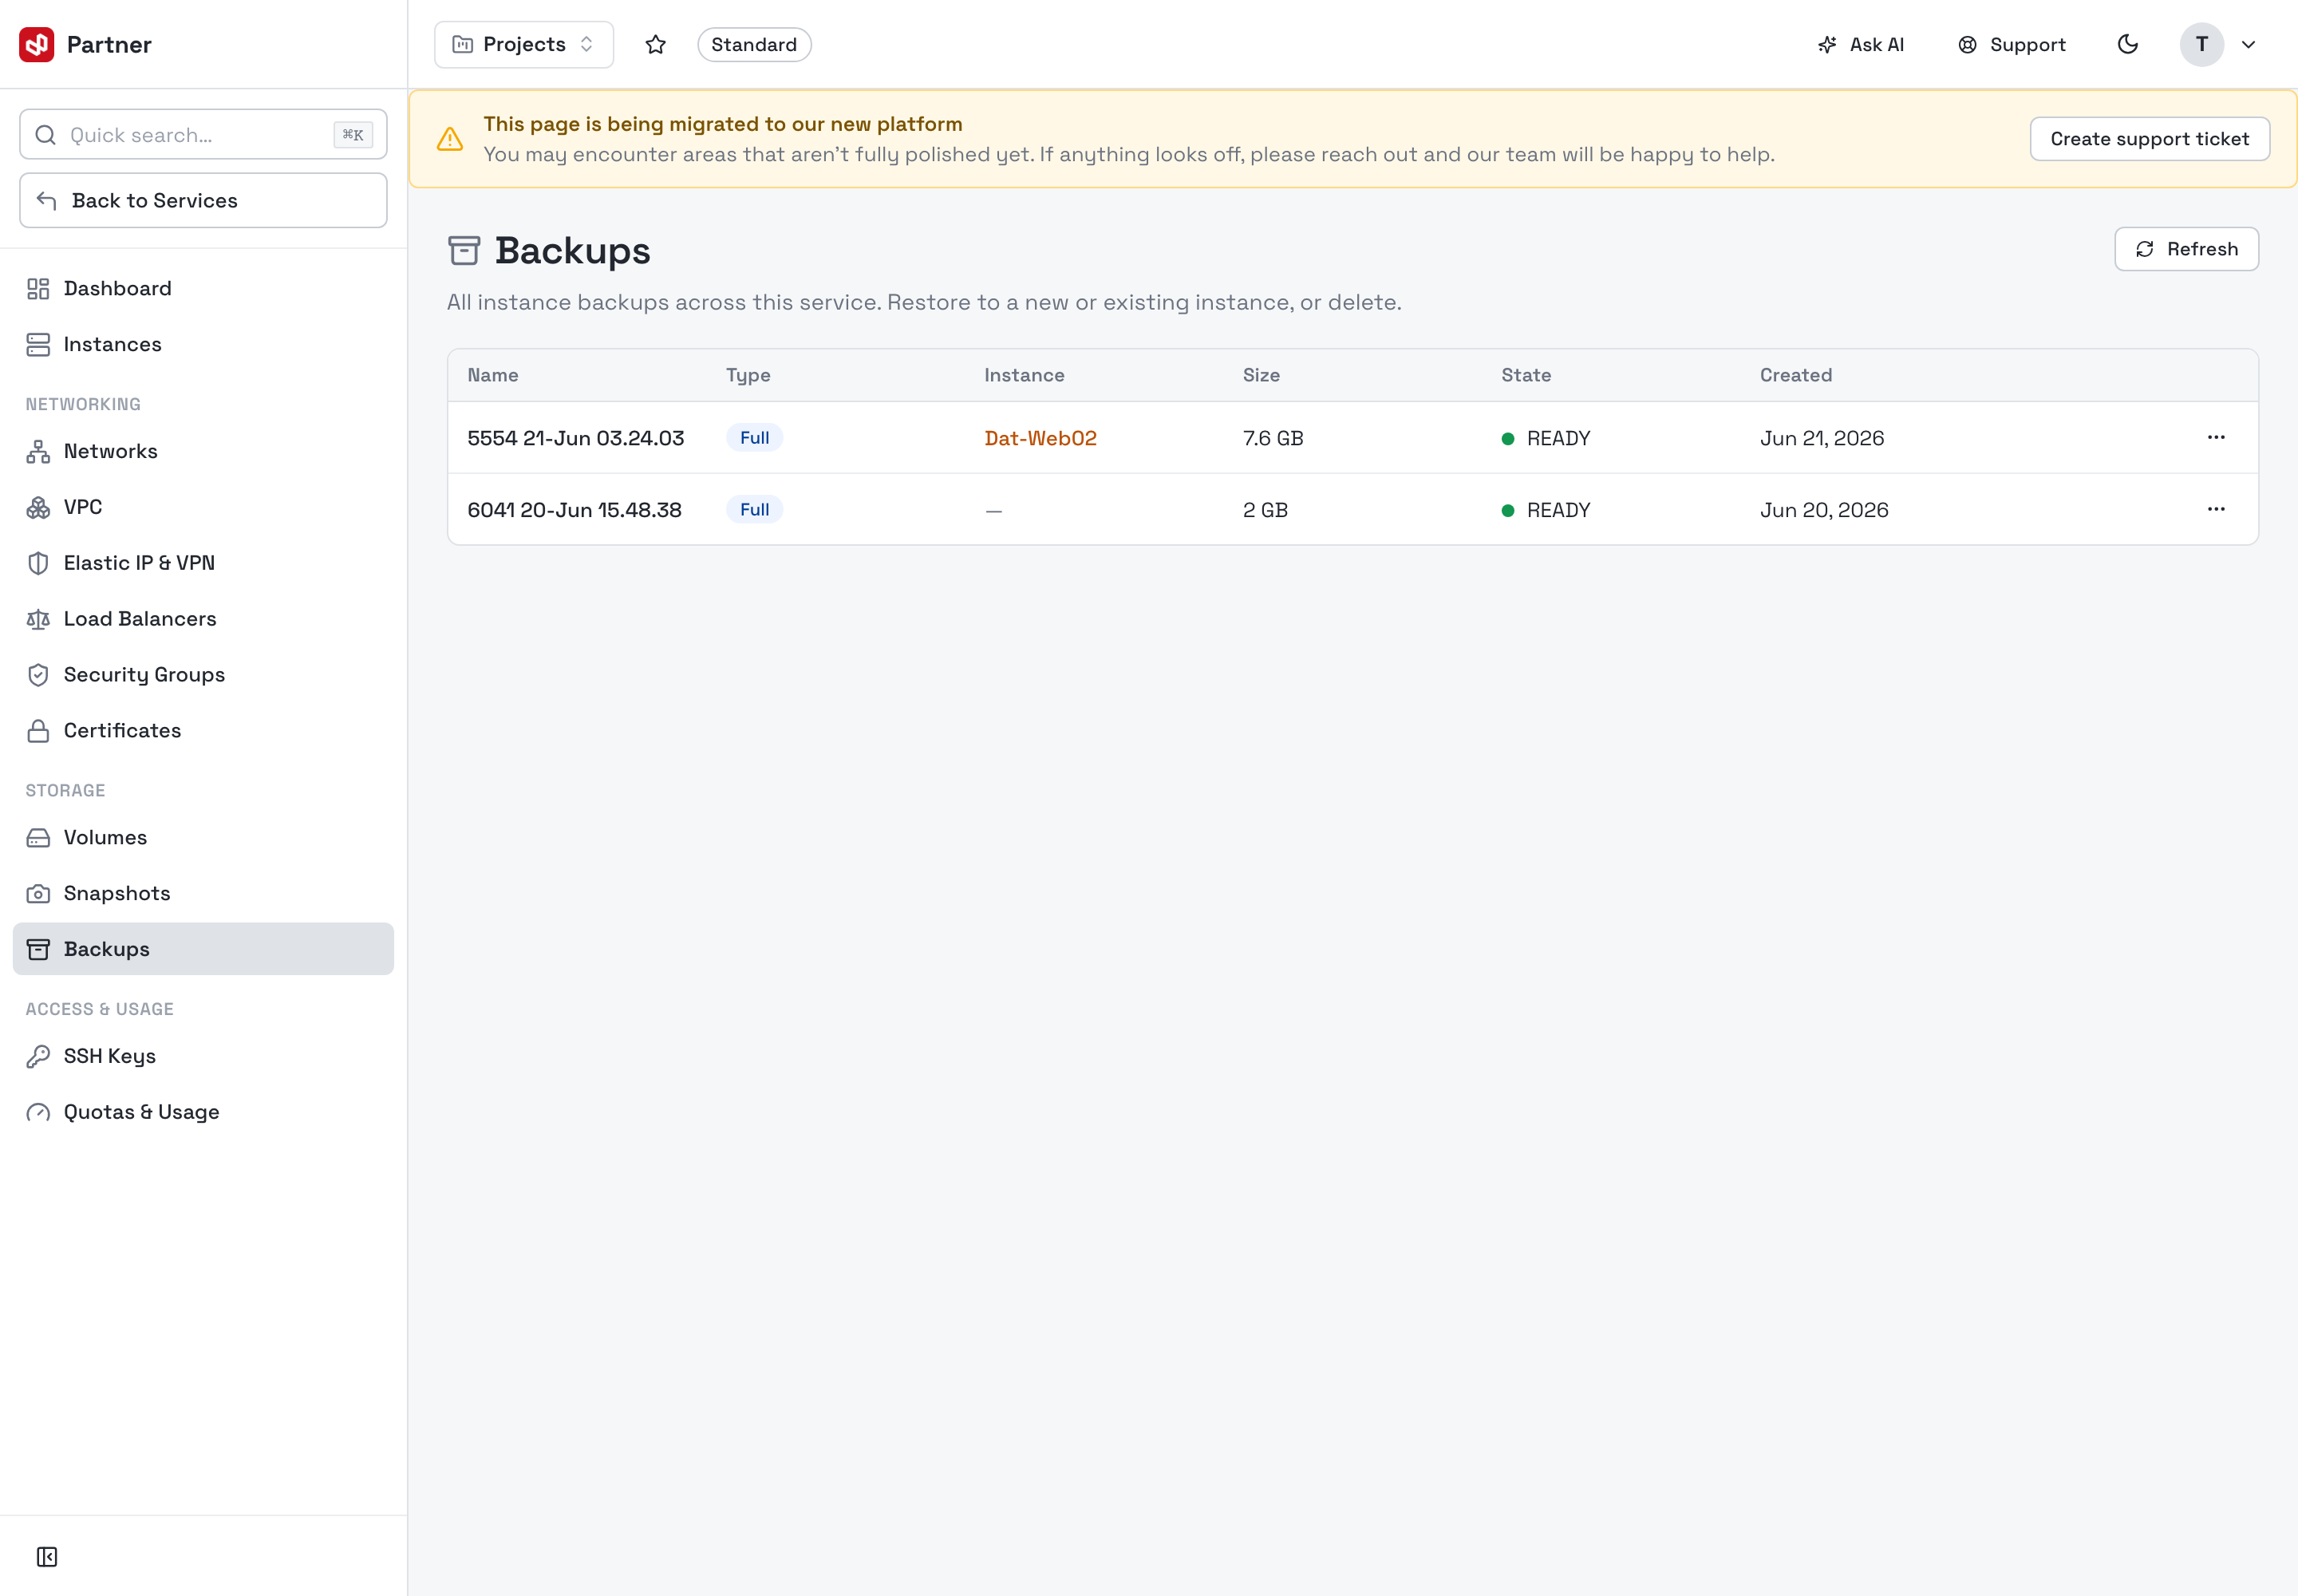
Task: Refresh the backups list
Action: click(2186, 249)
